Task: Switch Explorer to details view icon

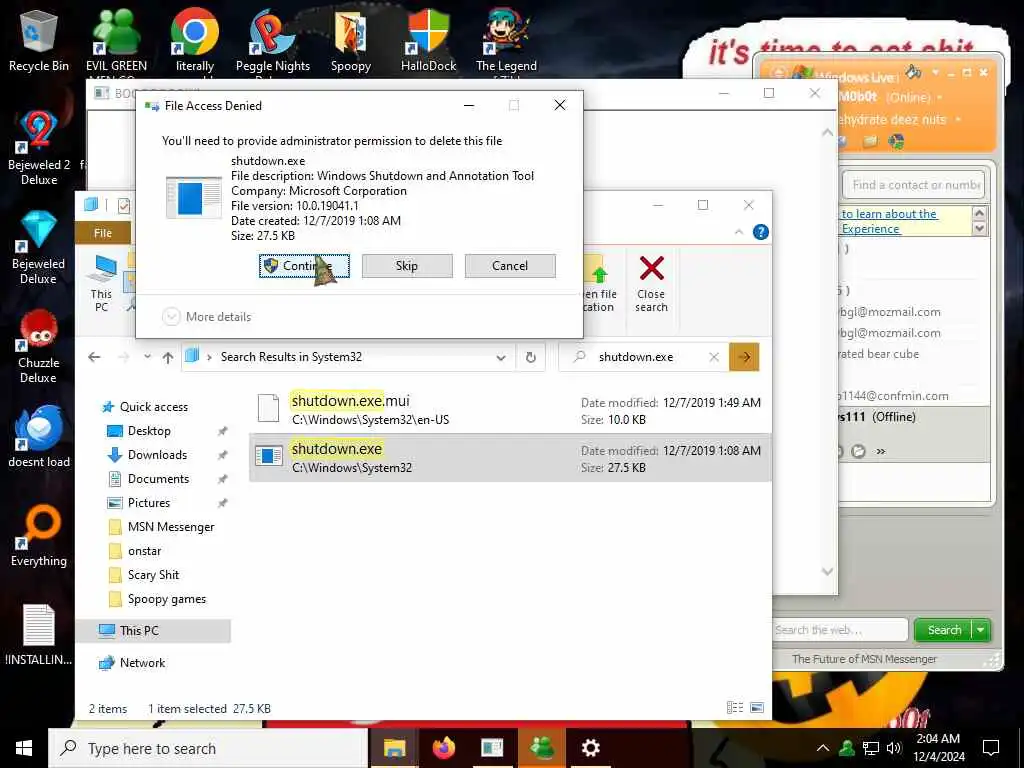Action: (735, 707)
